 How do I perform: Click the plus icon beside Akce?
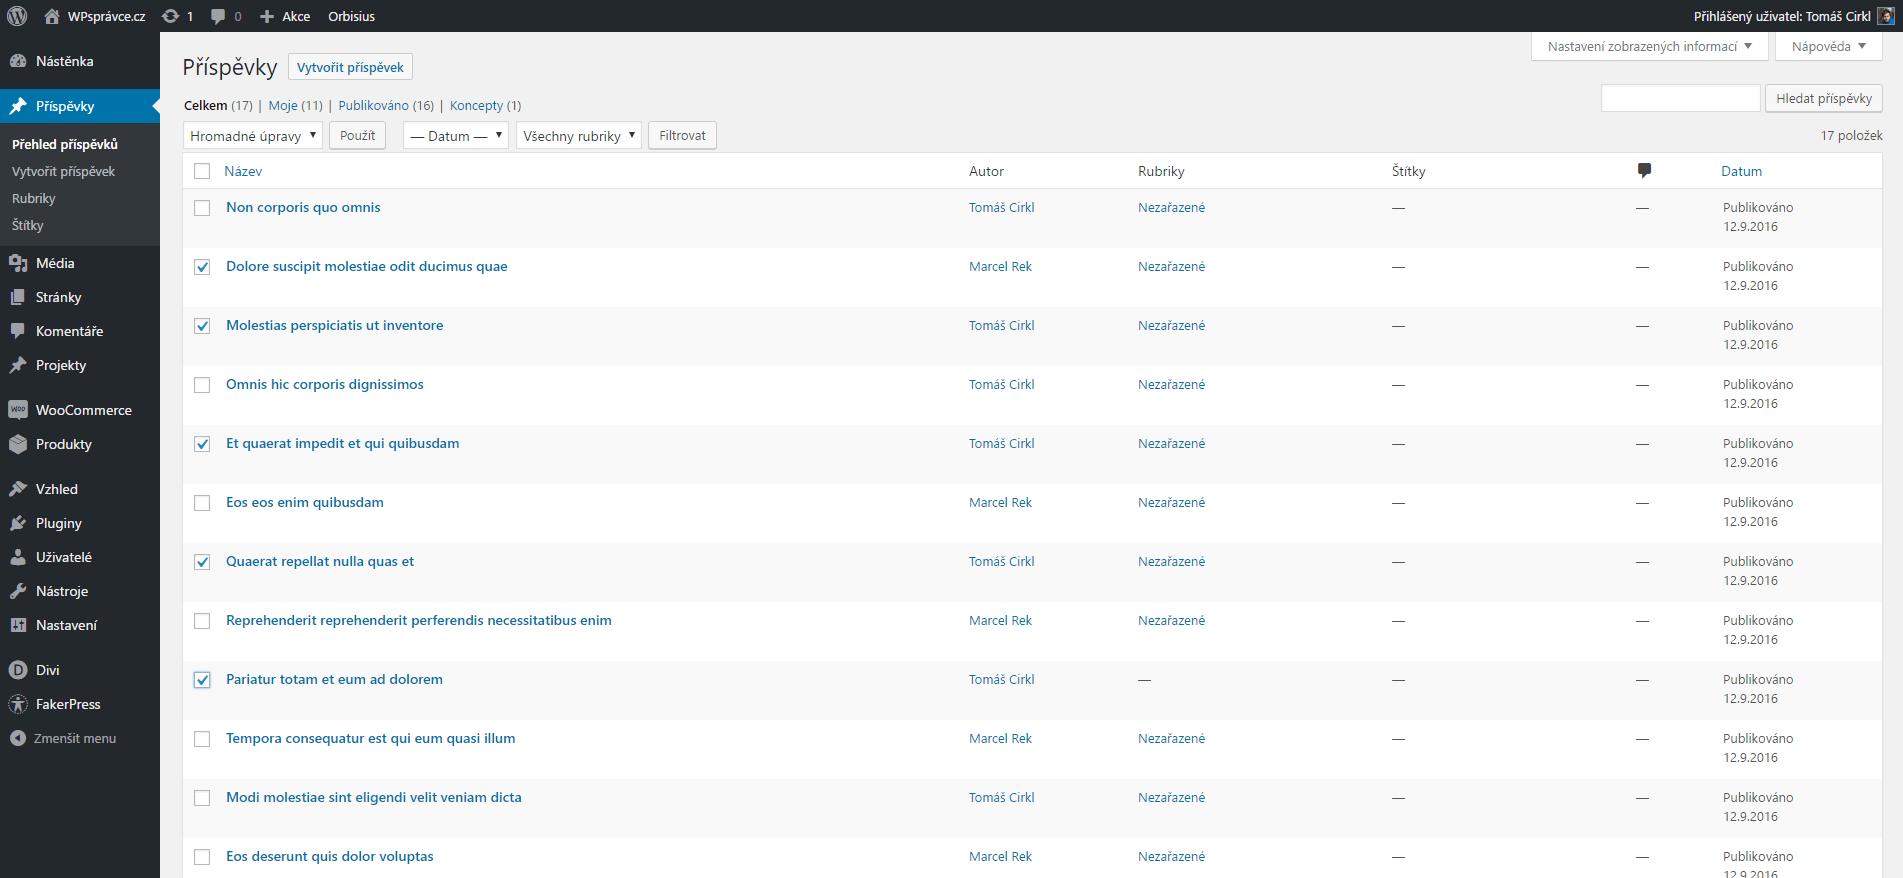click(x=267, y=16)
